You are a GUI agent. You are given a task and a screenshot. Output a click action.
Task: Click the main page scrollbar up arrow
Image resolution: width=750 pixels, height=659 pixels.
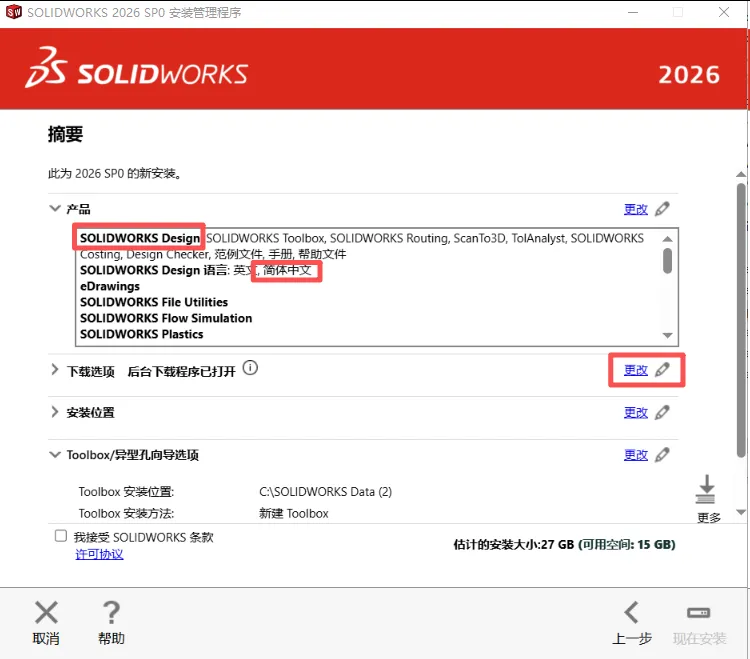741,174
